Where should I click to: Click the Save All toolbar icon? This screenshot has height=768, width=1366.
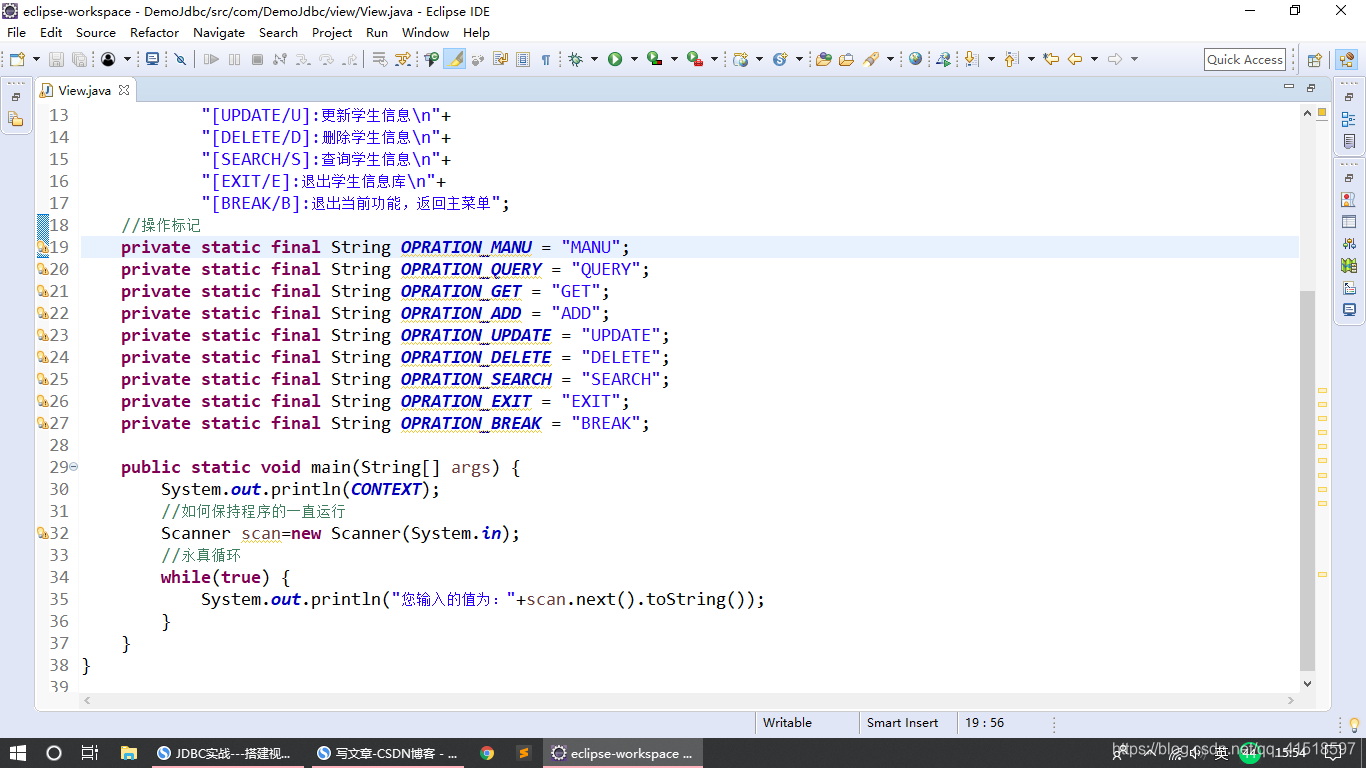79,60
